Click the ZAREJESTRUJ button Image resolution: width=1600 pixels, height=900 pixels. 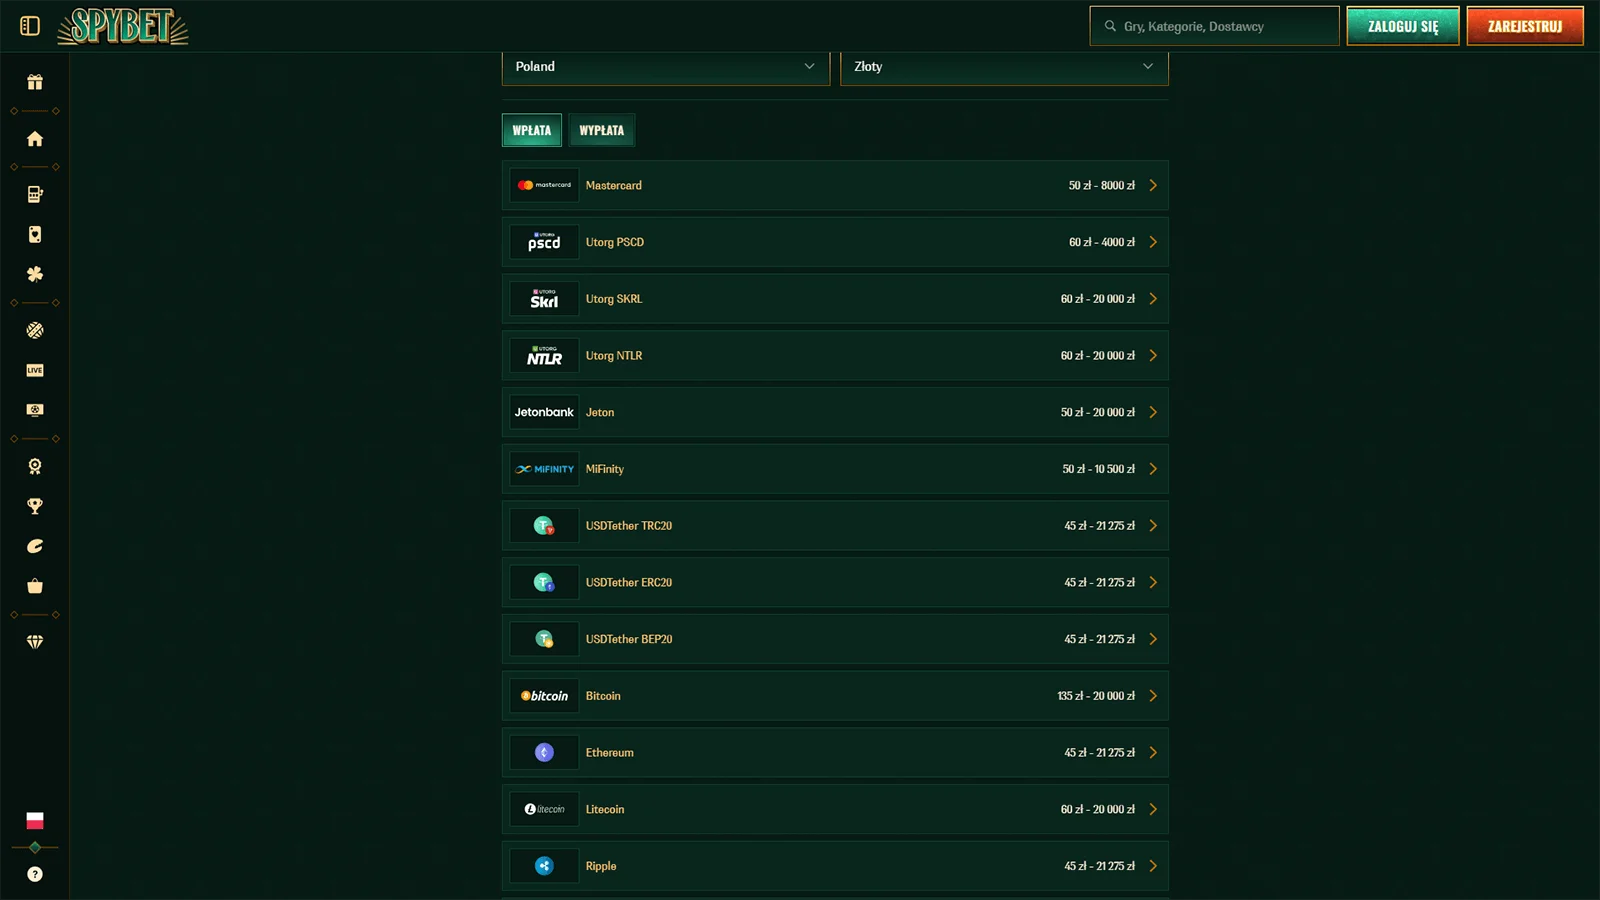click(x=1525, y=26)
